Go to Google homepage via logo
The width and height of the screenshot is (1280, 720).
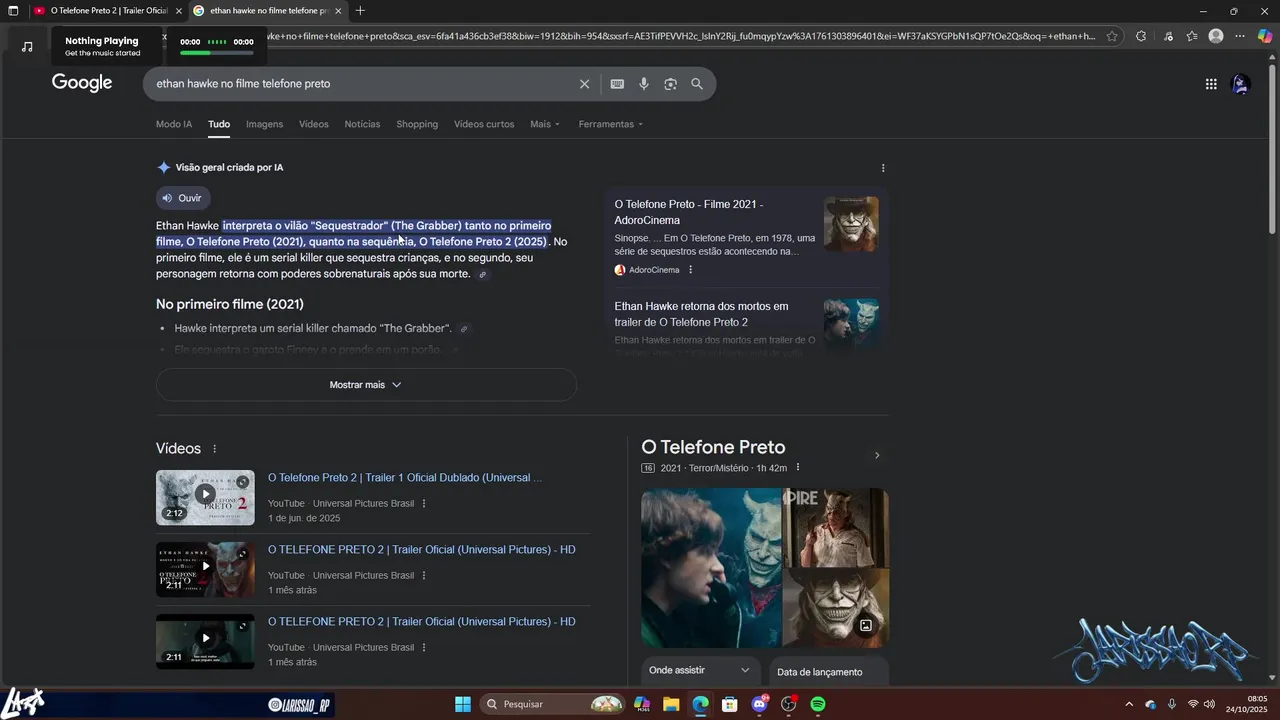pos(82,83)
